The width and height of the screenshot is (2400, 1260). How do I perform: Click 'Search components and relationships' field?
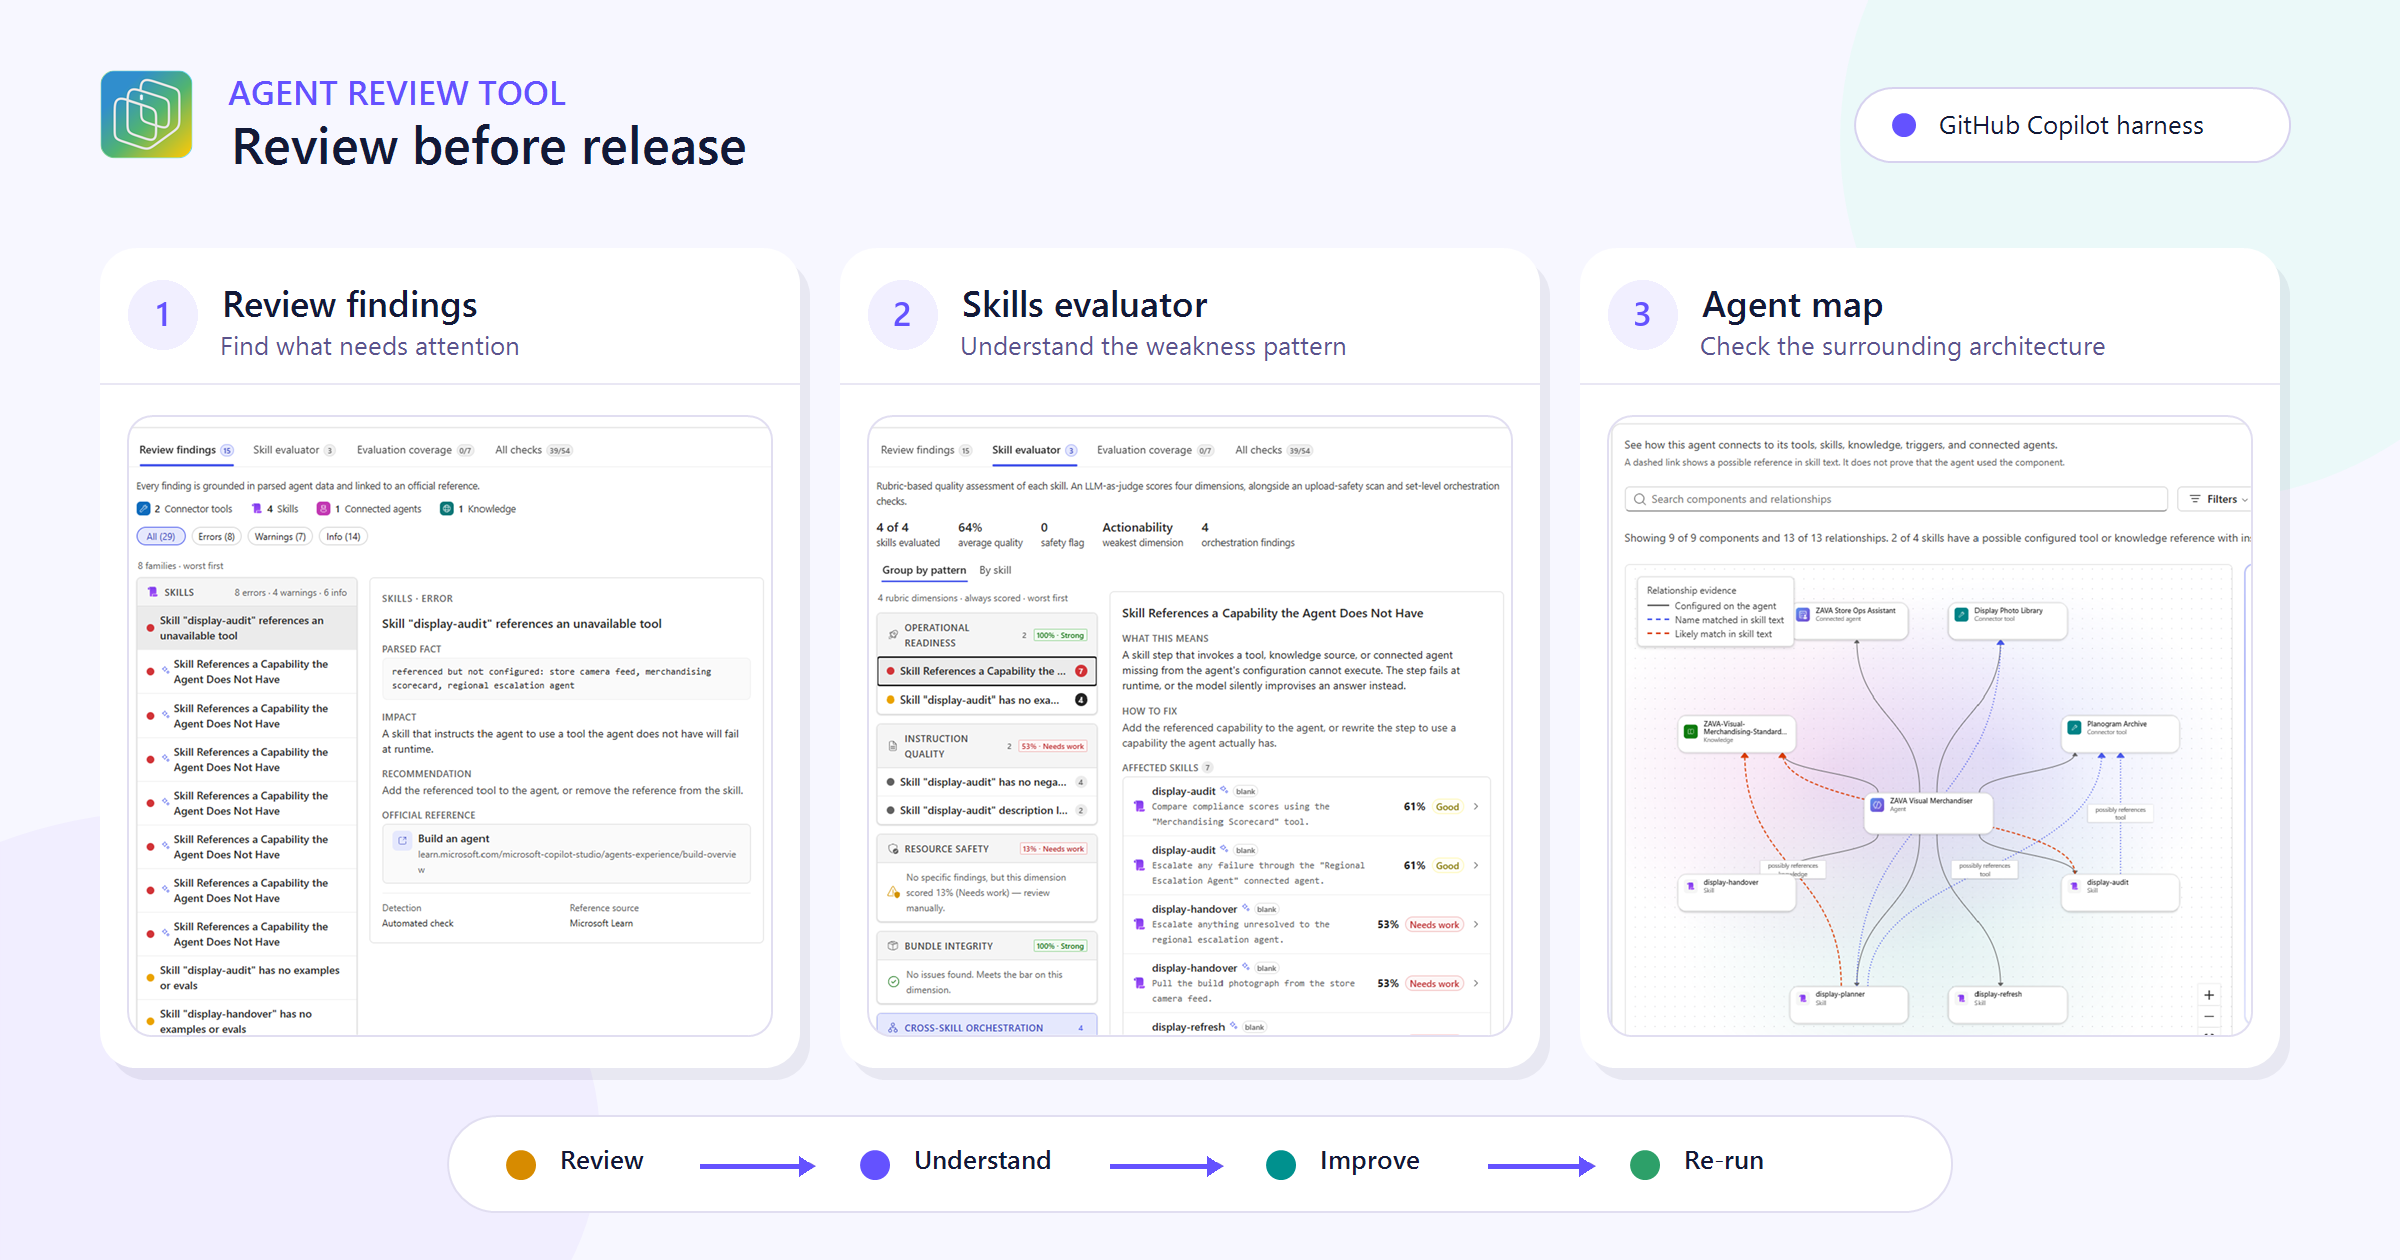click(1896, 499)
